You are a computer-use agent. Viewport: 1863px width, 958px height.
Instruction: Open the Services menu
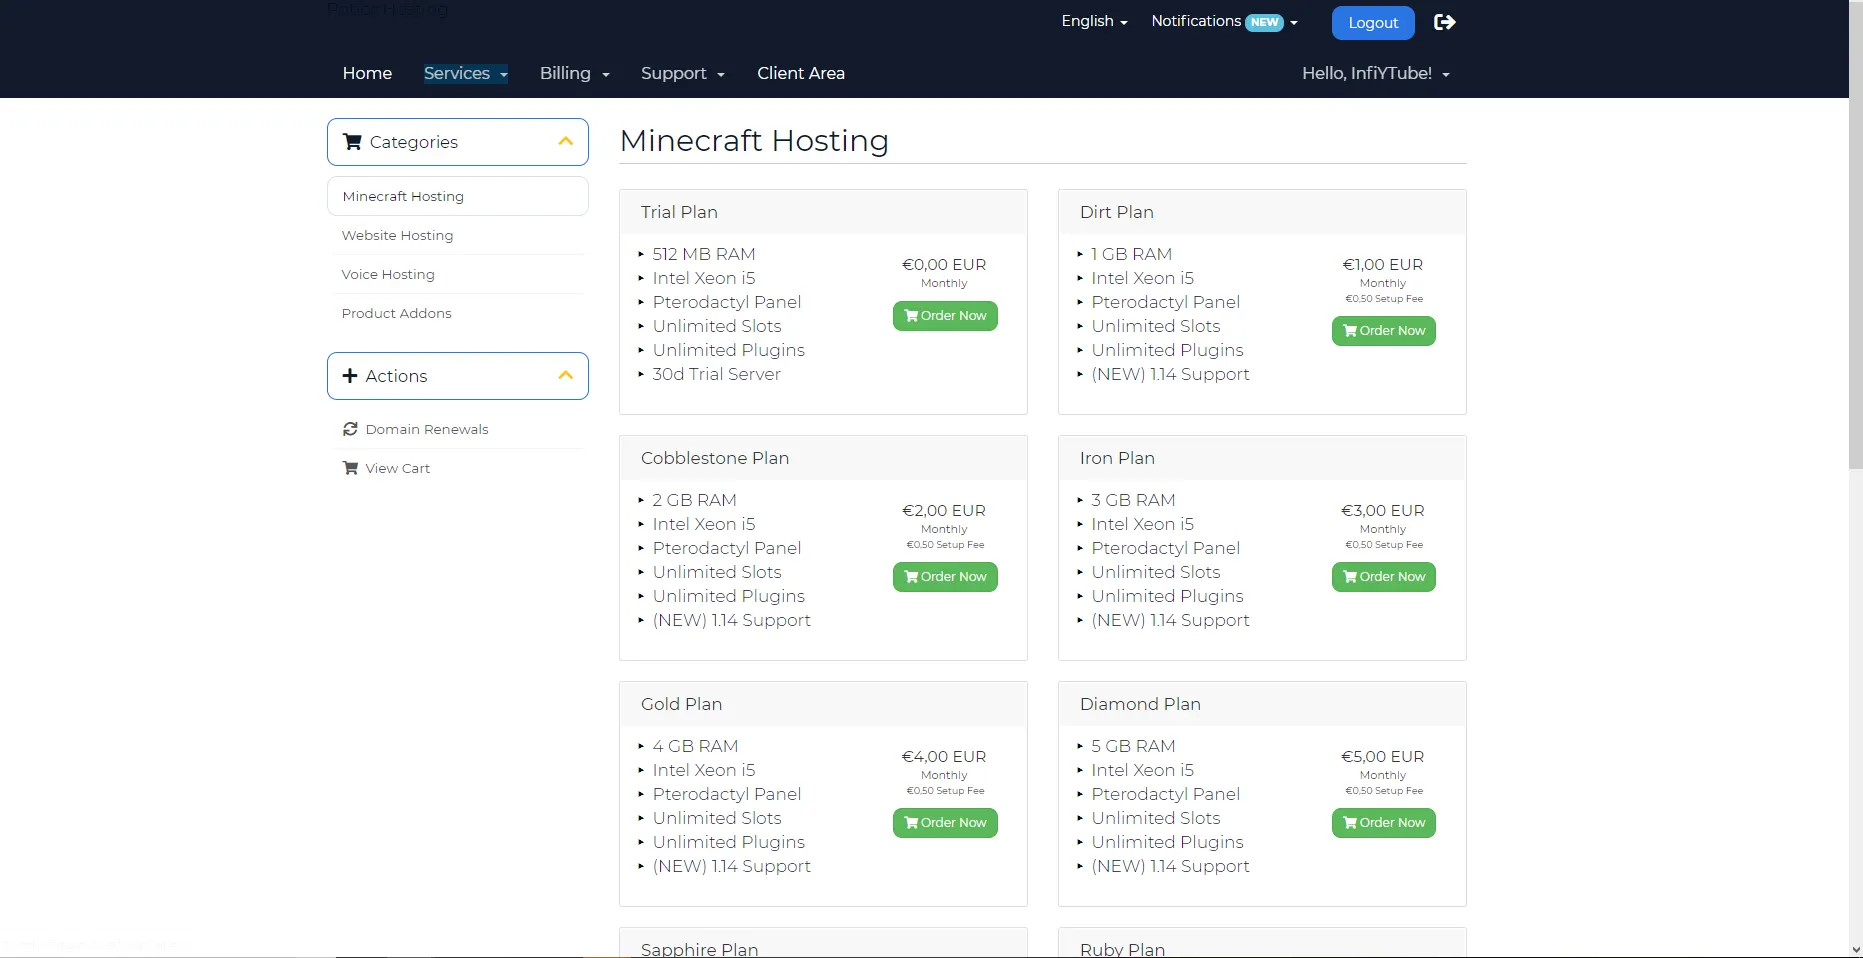465,73
